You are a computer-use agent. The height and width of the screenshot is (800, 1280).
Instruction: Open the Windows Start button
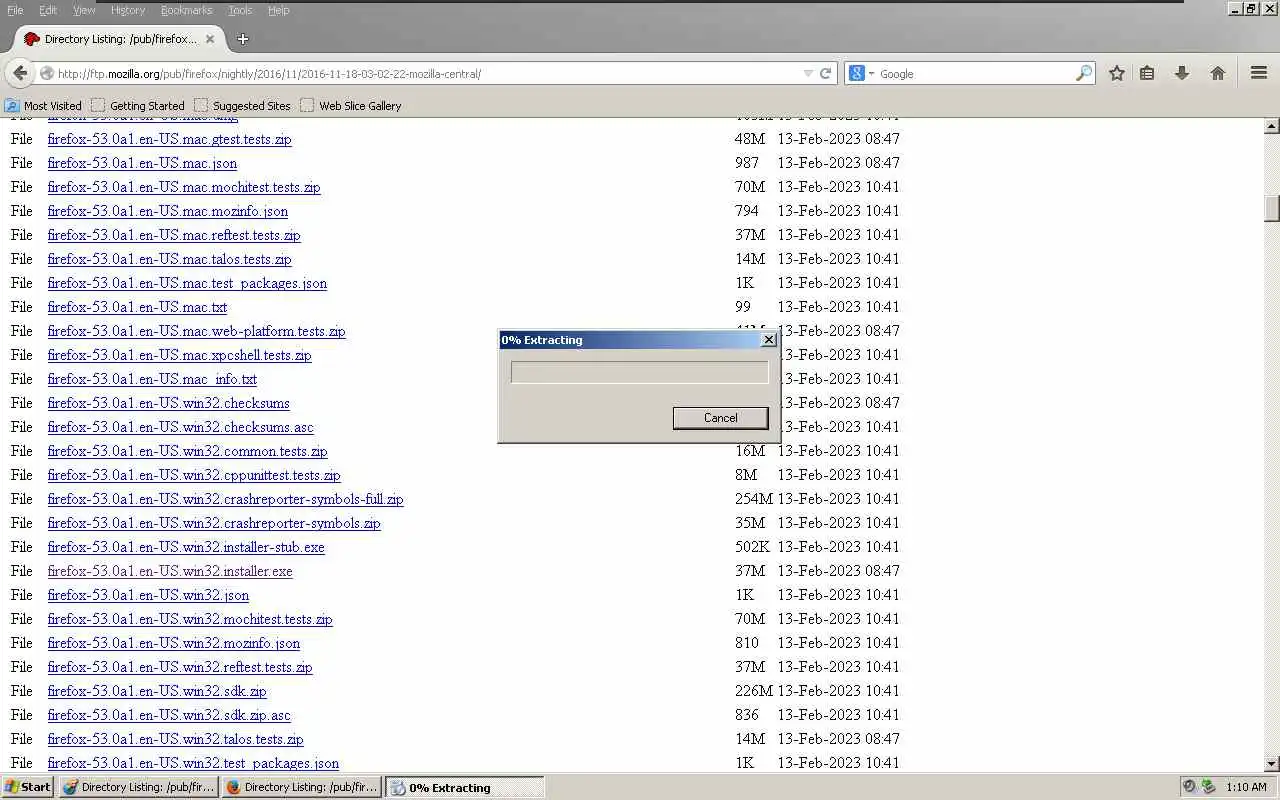click(x=27, y=787)
